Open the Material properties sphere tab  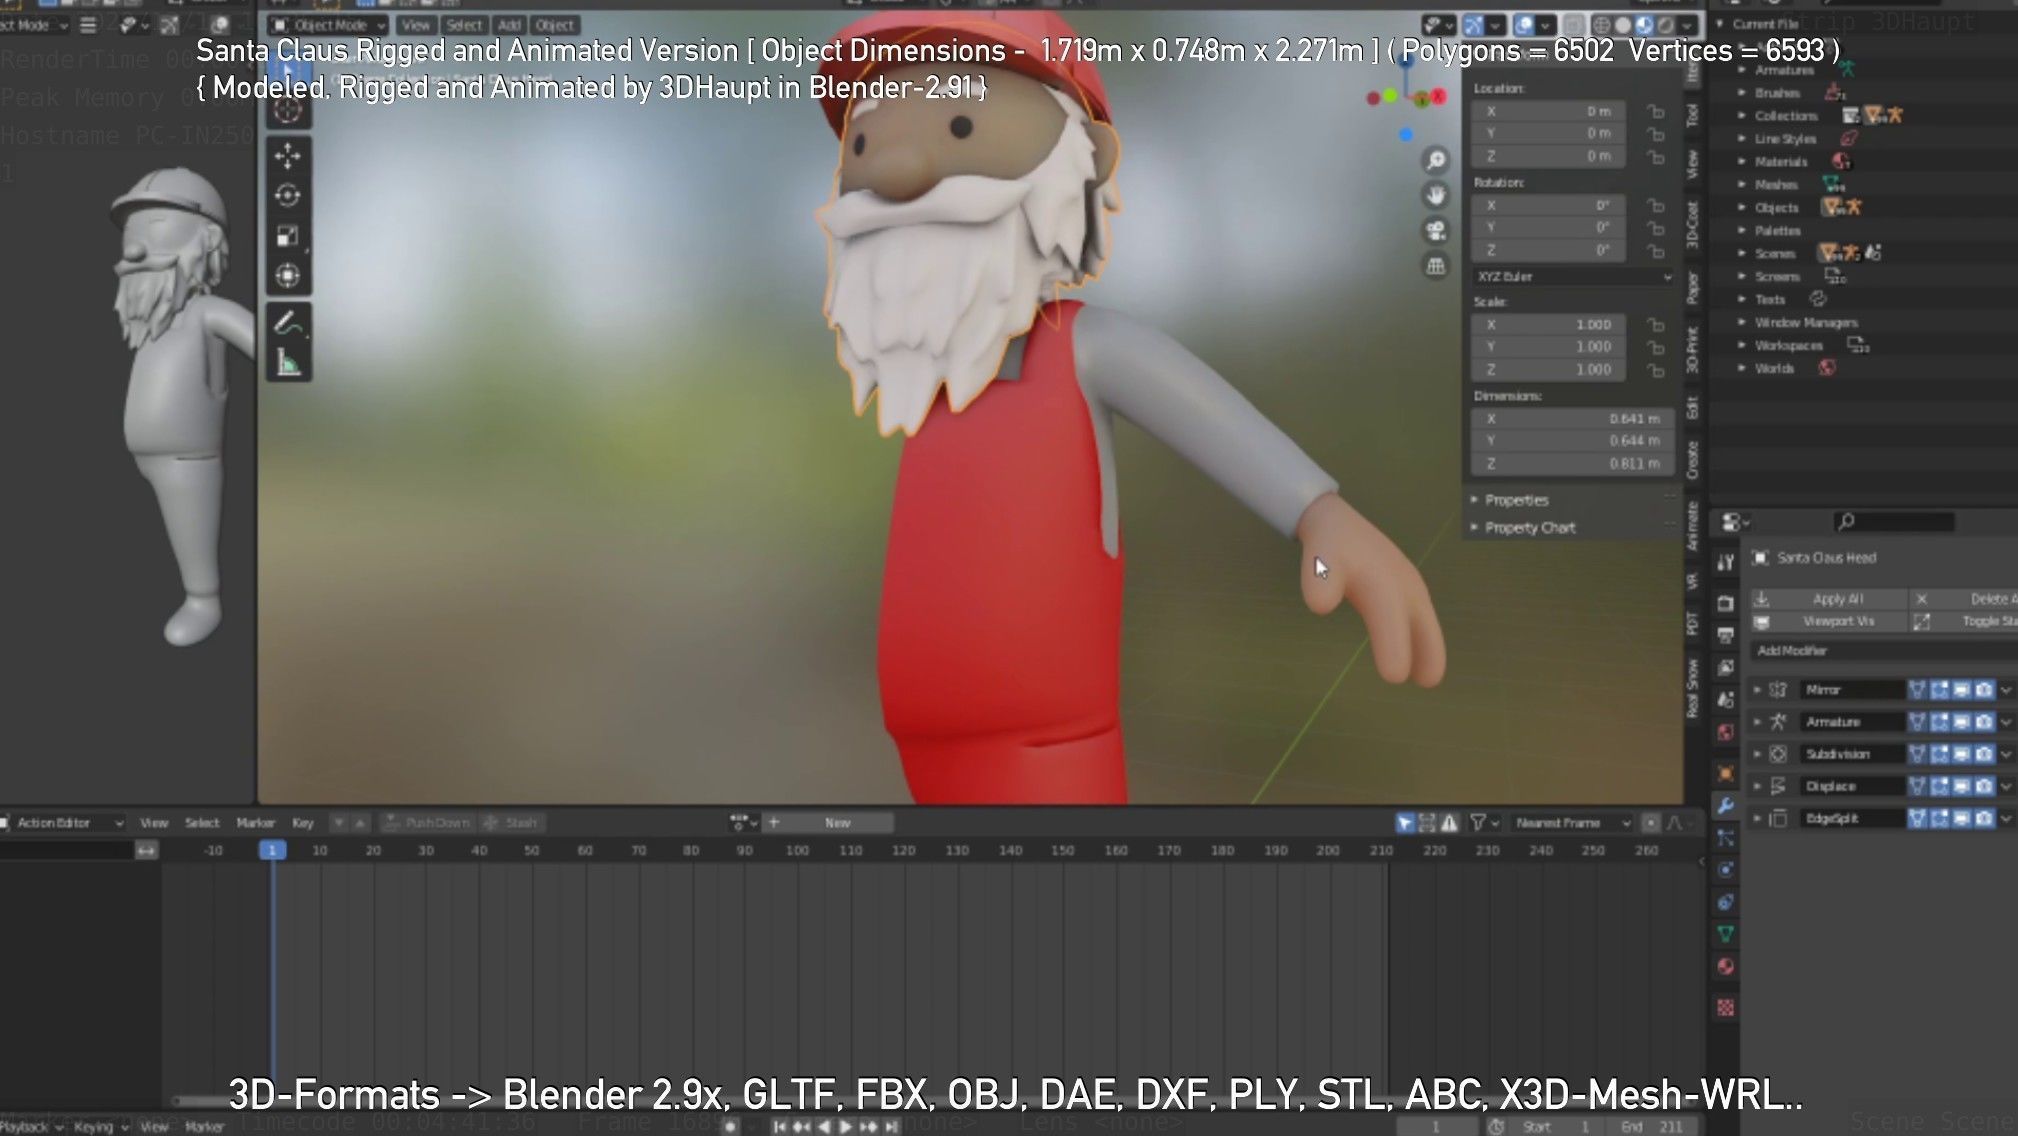tap(1726, 966)
